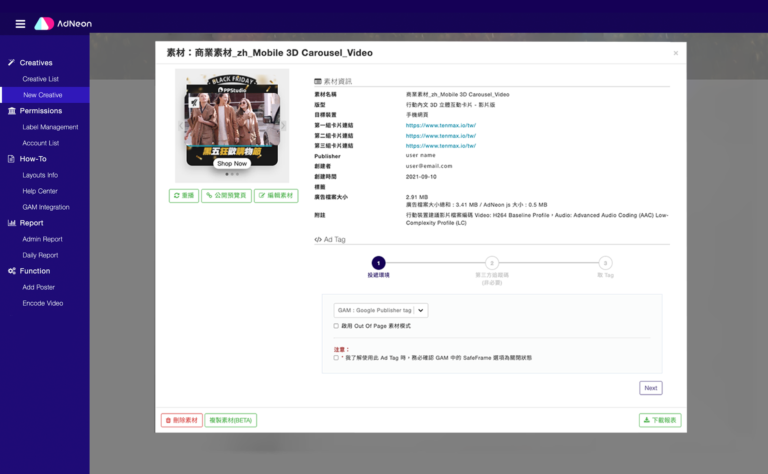768x474 pixels.
Task: Click the duplicate creative (BETA) button
Action: point(230,420)
